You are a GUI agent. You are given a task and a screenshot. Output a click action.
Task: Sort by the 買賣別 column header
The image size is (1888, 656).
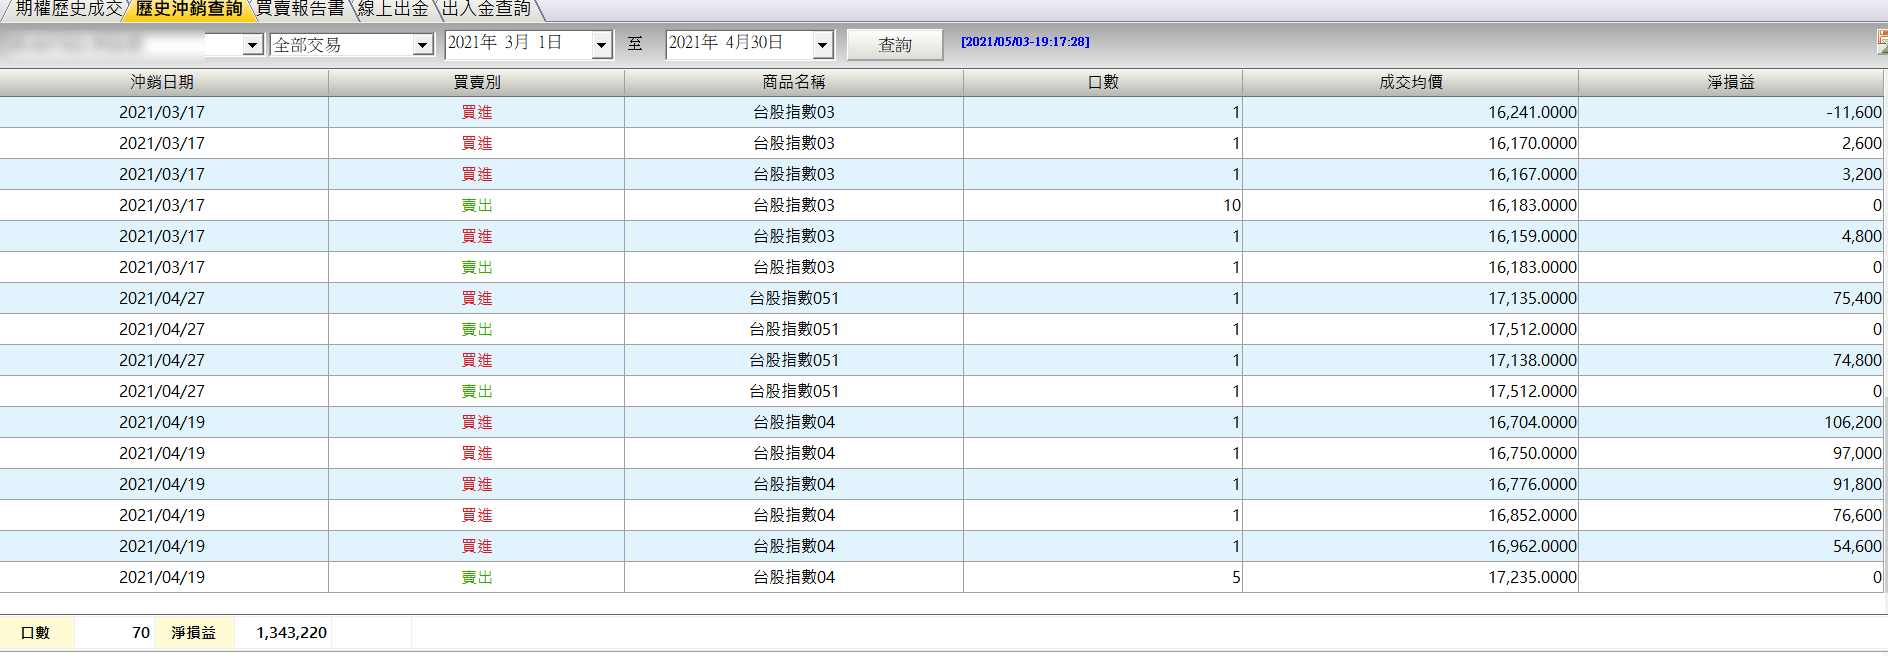[x=476, y=82]
